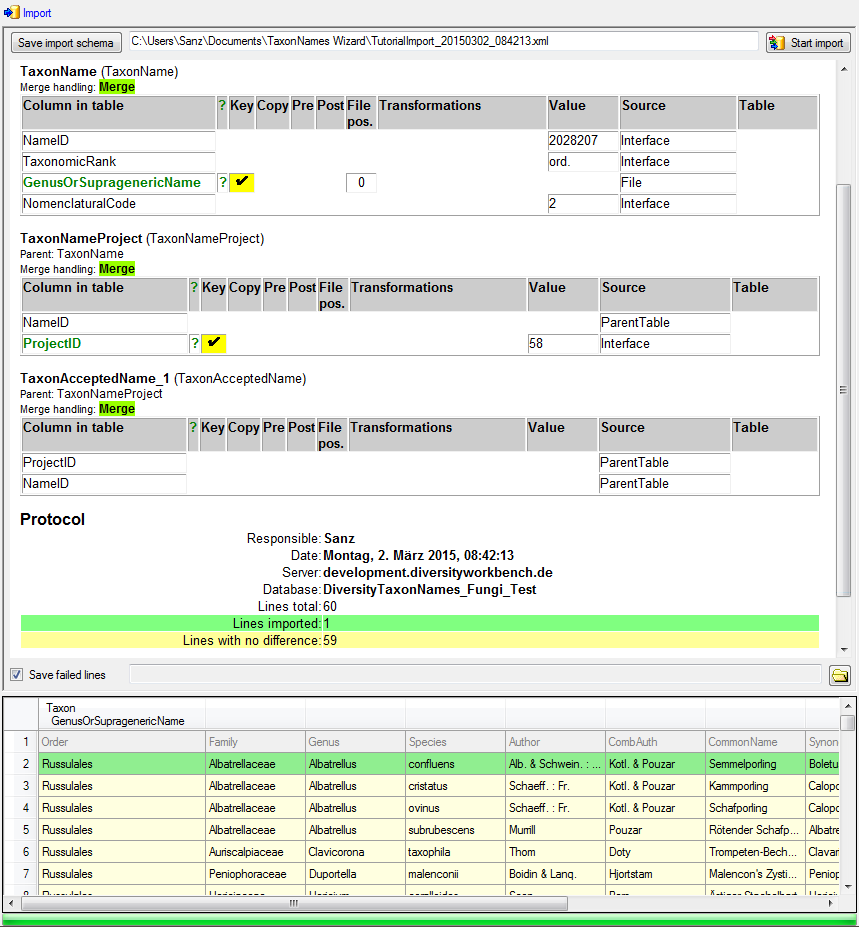Click question mark beside ProjectID row
The height and width of the screenshot is (927, 859).
click(194, 344)
